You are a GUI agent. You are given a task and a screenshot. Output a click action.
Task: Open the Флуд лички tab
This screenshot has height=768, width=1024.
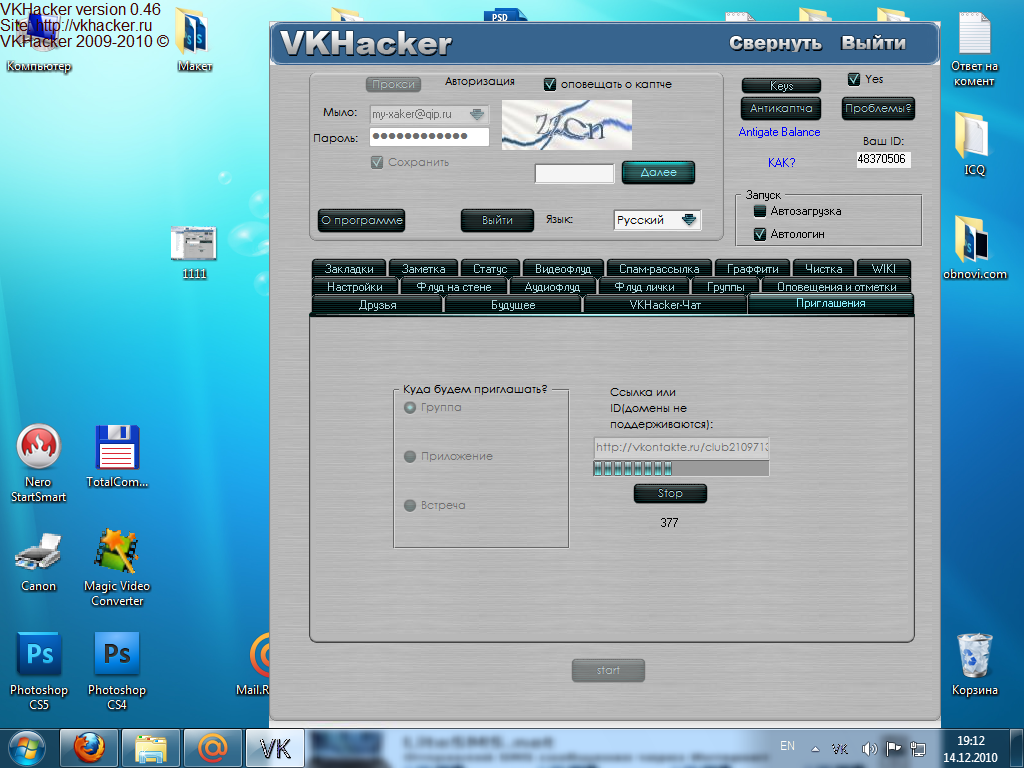point(644,287)
